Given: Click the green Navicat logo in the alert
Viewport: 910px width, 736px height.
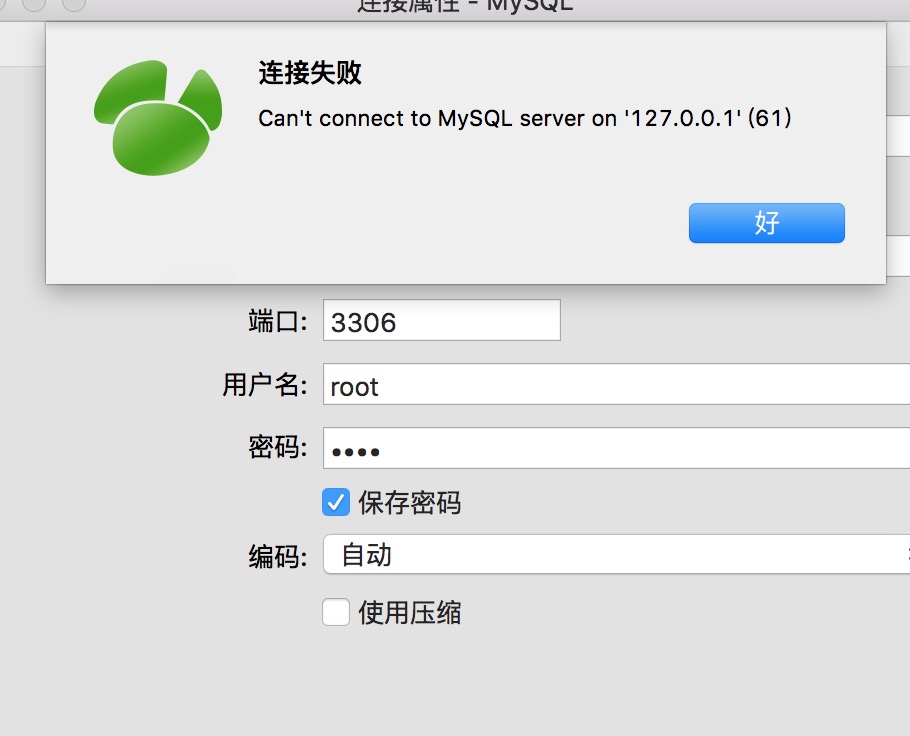Looking at the screenshot, I should (x=158, y=118).
